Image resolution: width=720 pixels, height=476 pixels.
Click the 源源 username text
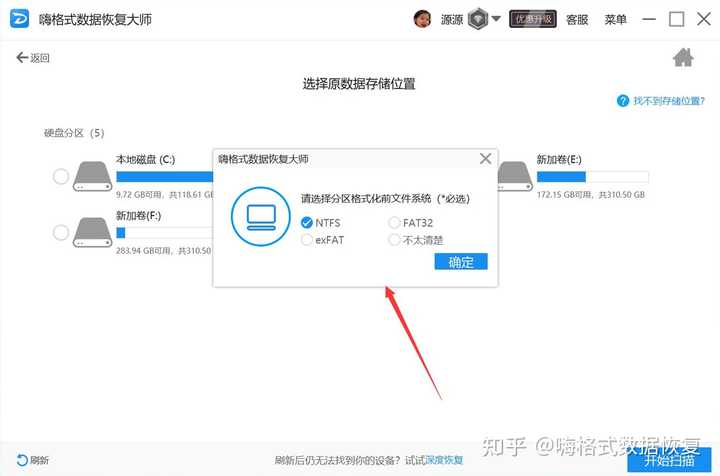pyautogui.click(x=452, y=19)
